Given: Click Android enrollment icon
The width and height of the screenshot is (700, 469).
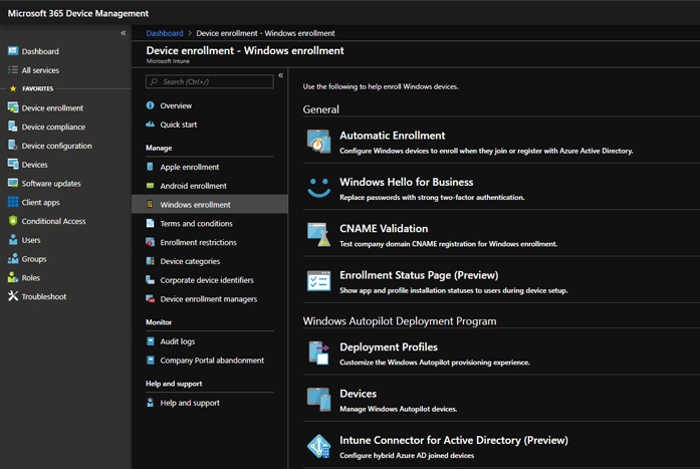Looking at the screenshot, I should tap(150, 185).
